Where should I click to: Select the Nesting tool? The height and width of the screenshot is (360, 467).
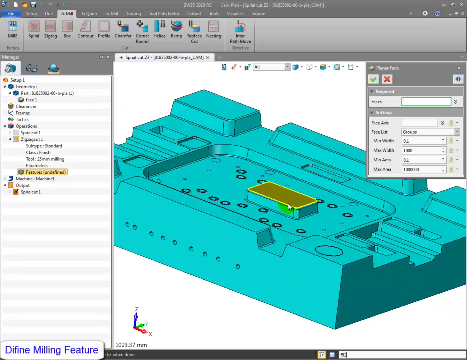(x=213, y=29)
